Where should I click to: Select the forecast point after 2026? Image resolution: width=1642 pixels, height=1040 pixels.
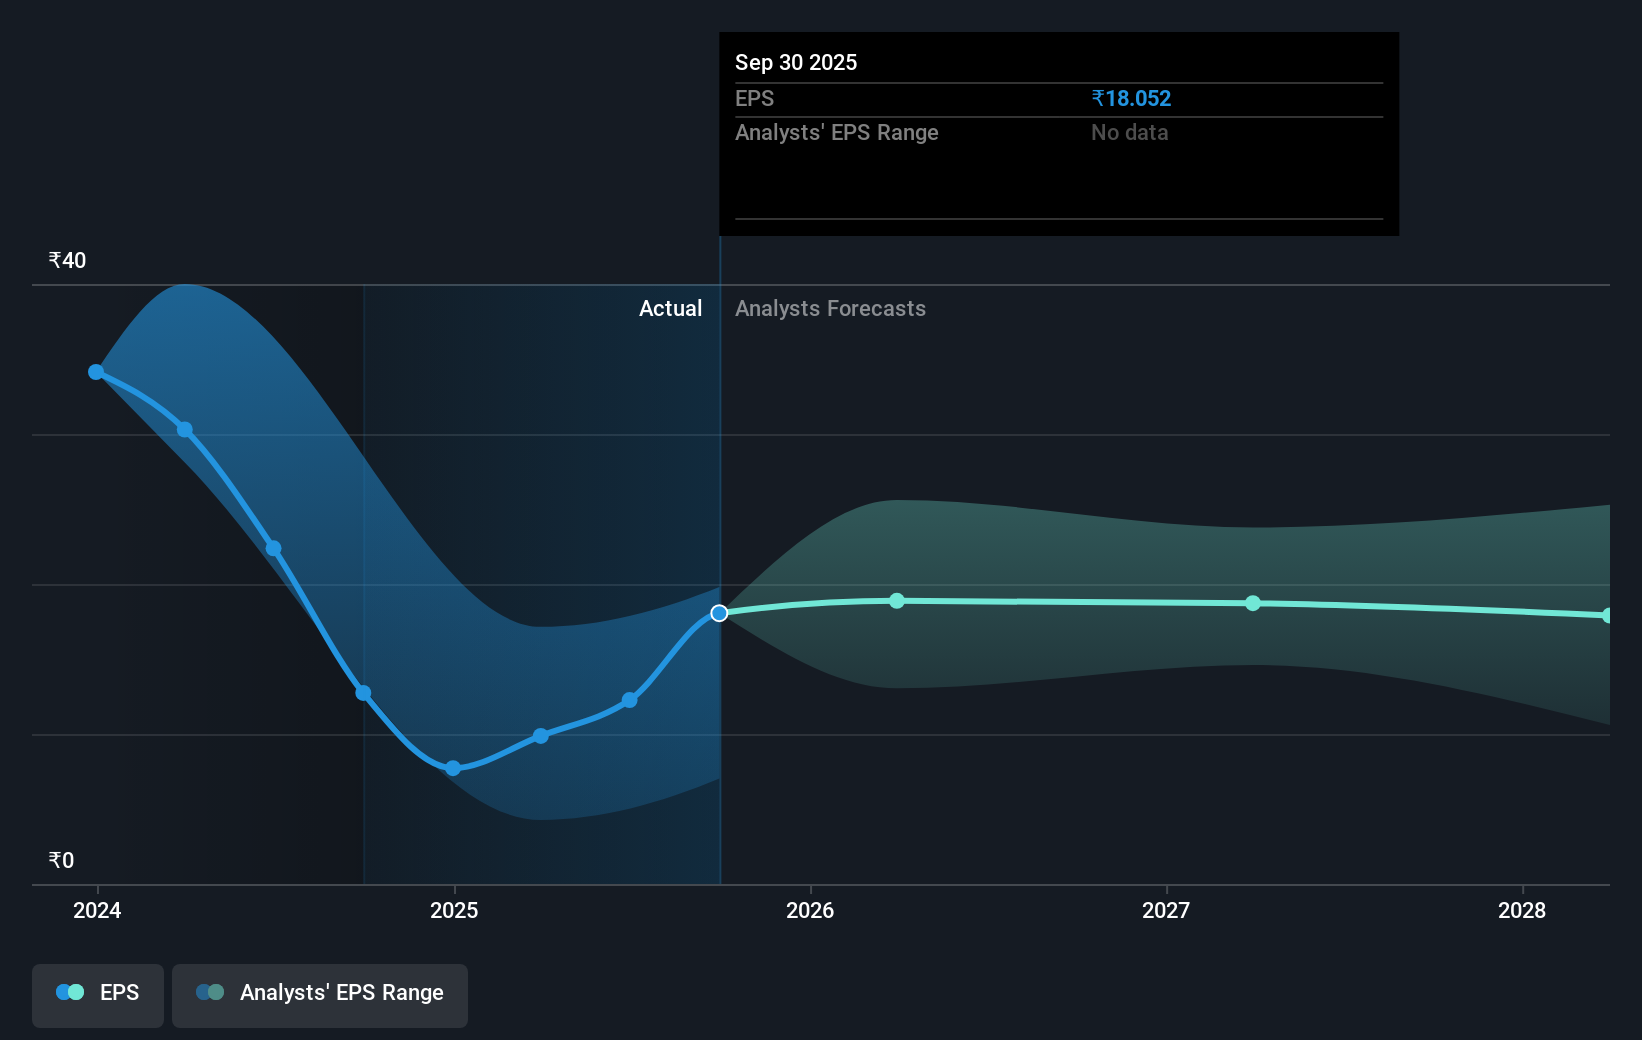(897, 601)
